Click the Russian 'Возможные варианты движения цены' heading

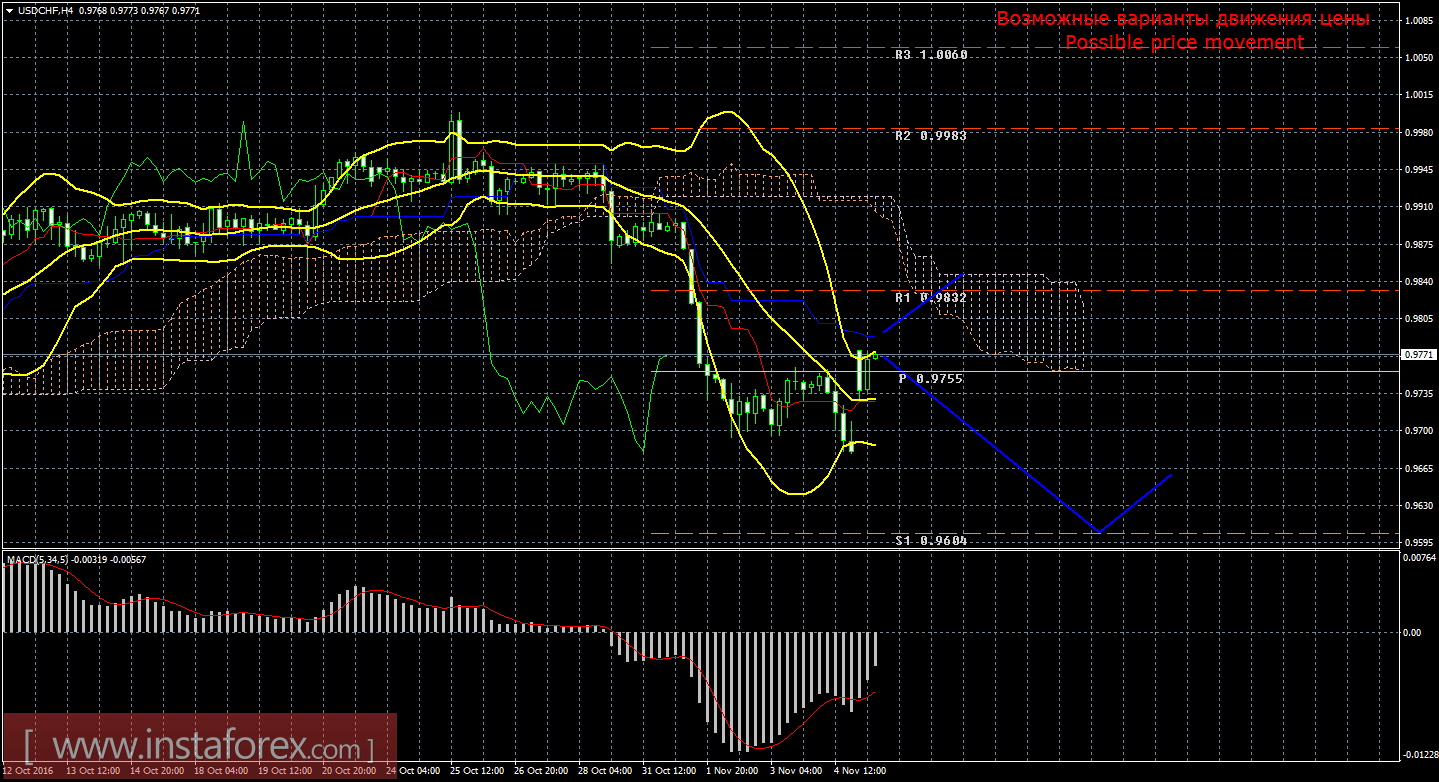click(x=1183, y=19)
